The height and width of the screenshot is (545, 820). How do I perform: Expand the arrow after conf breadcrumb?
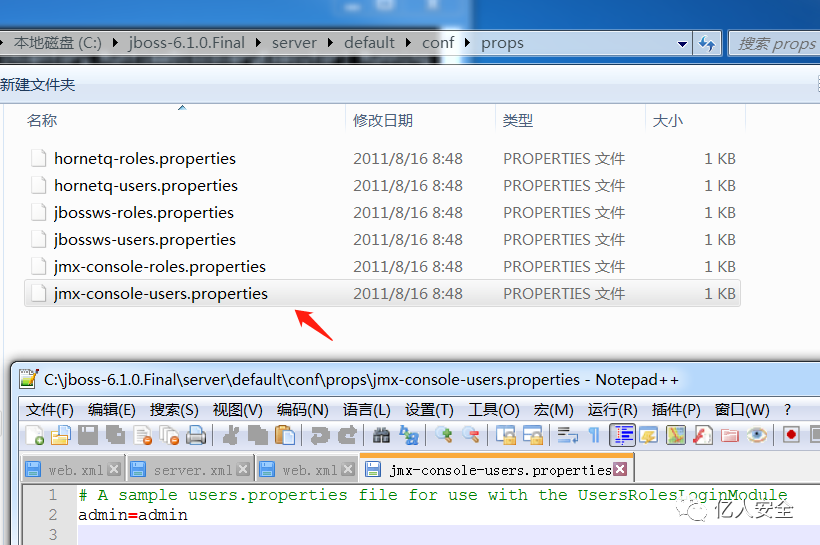click(468, 43)
